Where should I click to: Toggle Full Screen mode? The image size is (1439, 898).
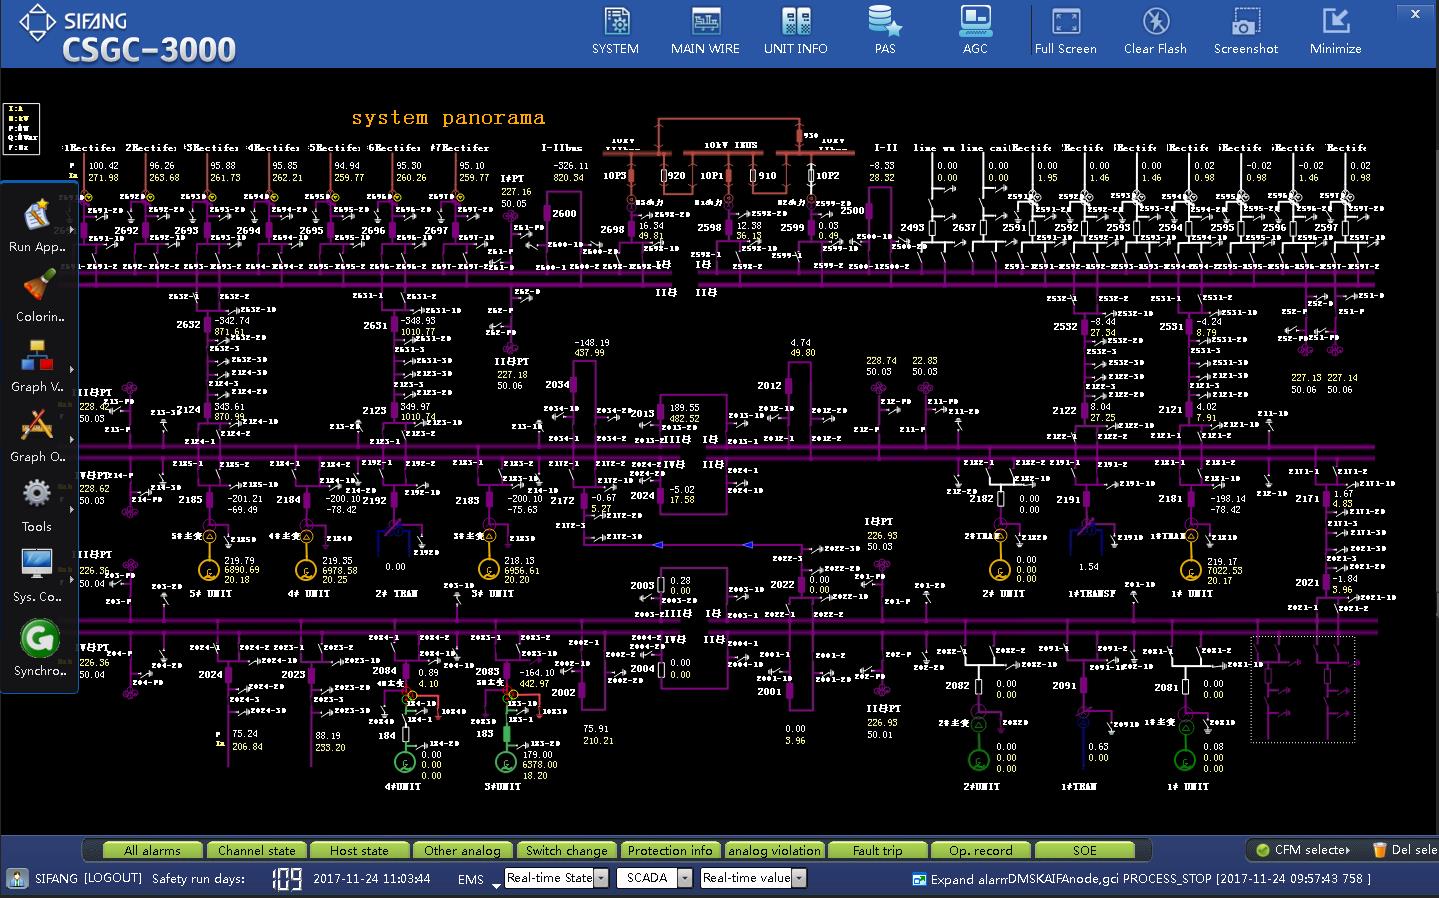coord(1065,22)
